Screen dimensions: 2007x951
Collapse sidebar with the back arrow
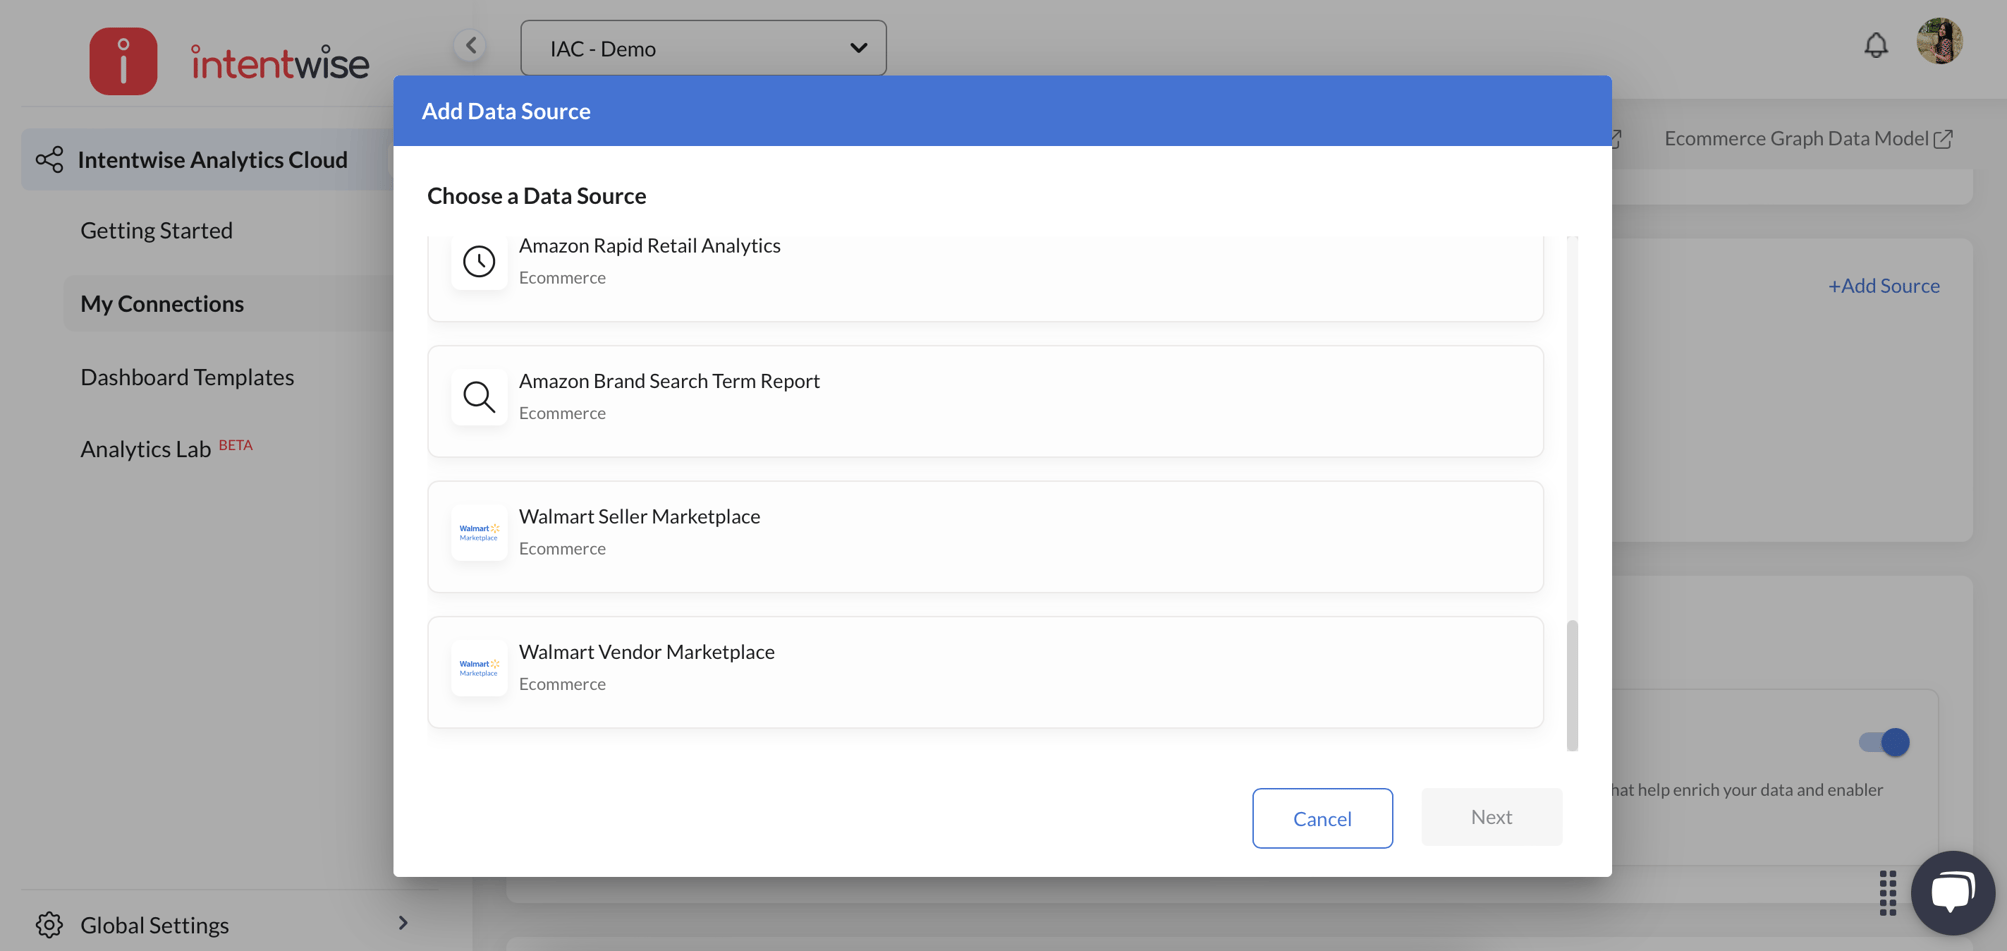click(470, 45)
